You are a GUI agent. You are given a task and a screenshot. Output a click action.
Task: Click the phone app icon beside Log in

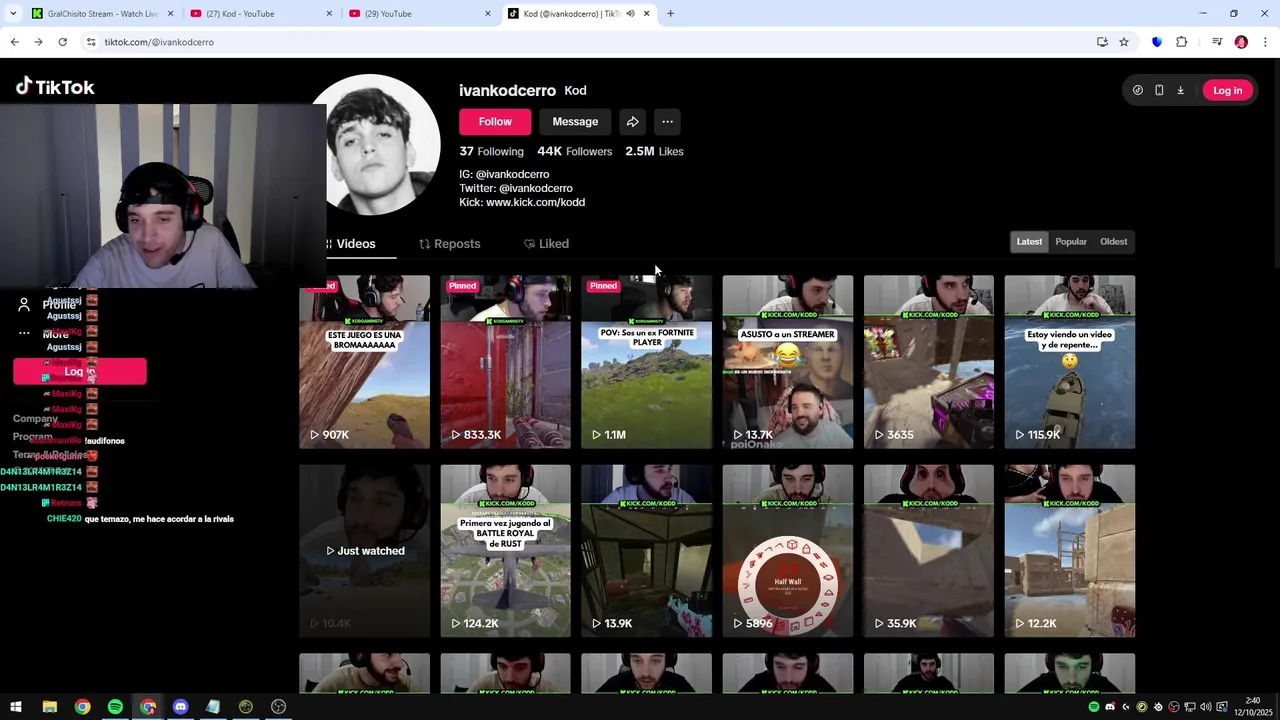click(x=1159, y=90)
